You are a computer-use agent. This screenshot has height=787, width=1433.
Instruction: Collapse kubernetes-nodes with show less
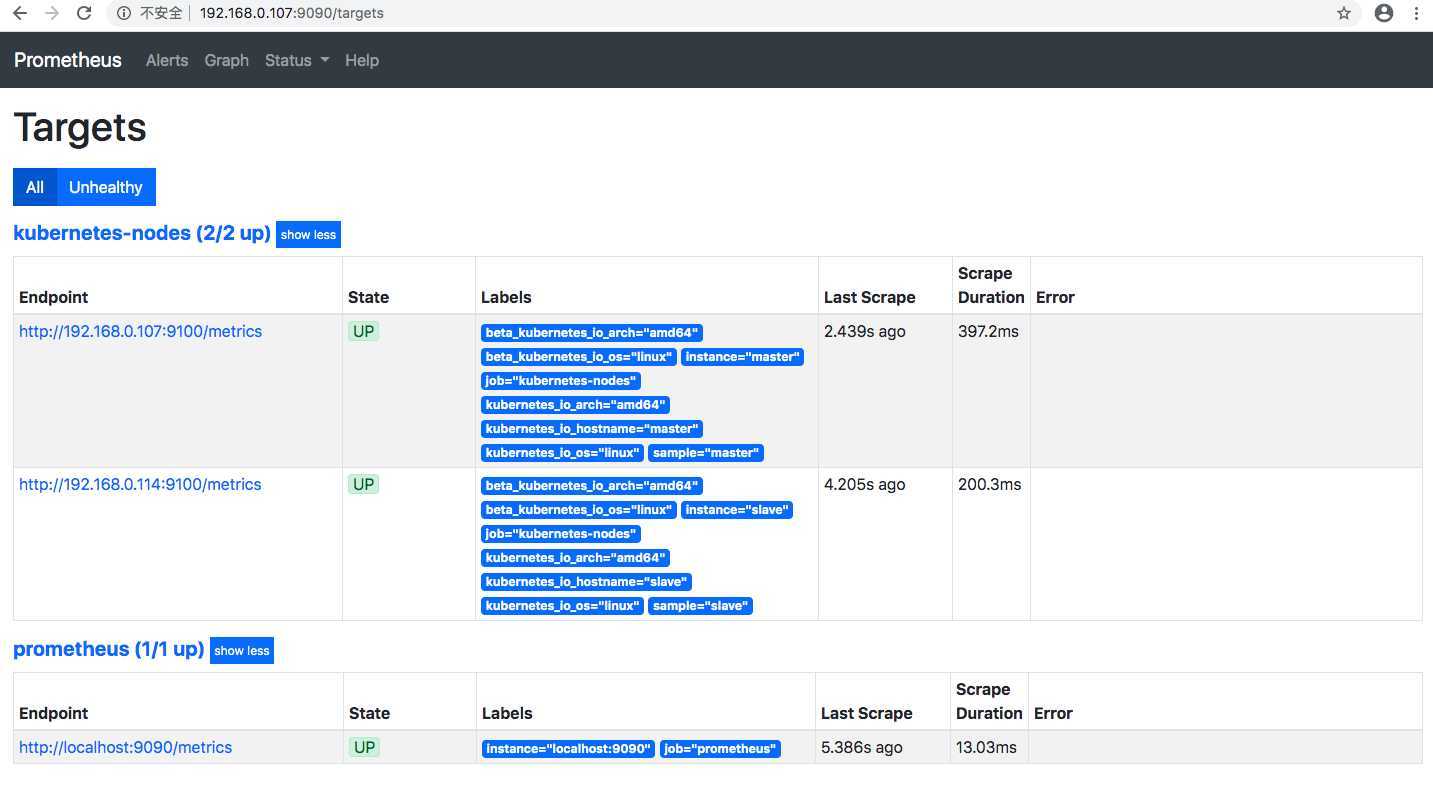tap(308, 235)
